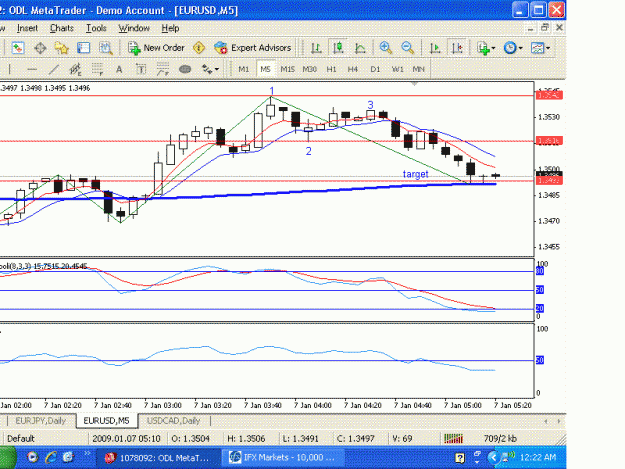This screenshot has width=625, height=469.
Task: Show the Data Window crosshair icon
Action: point(40,48)
